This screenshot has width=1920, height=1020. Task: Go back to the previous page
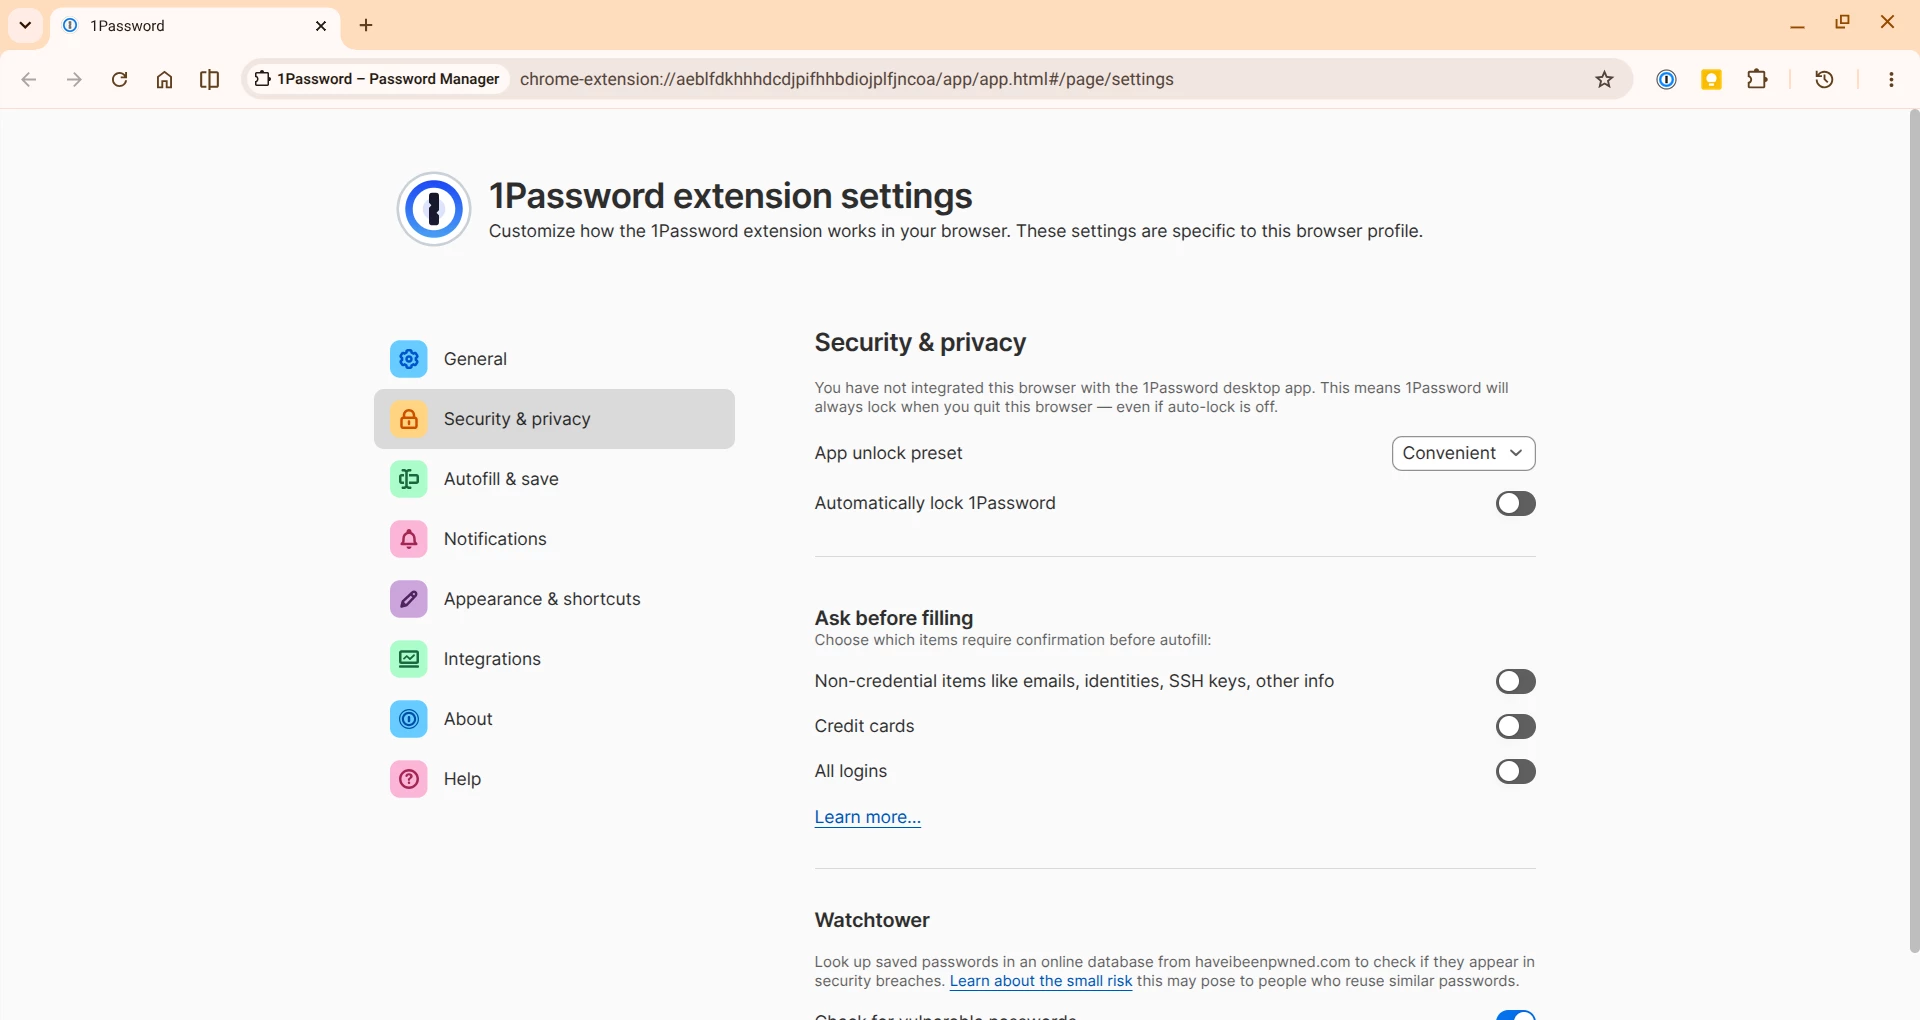tap(29, 80)
